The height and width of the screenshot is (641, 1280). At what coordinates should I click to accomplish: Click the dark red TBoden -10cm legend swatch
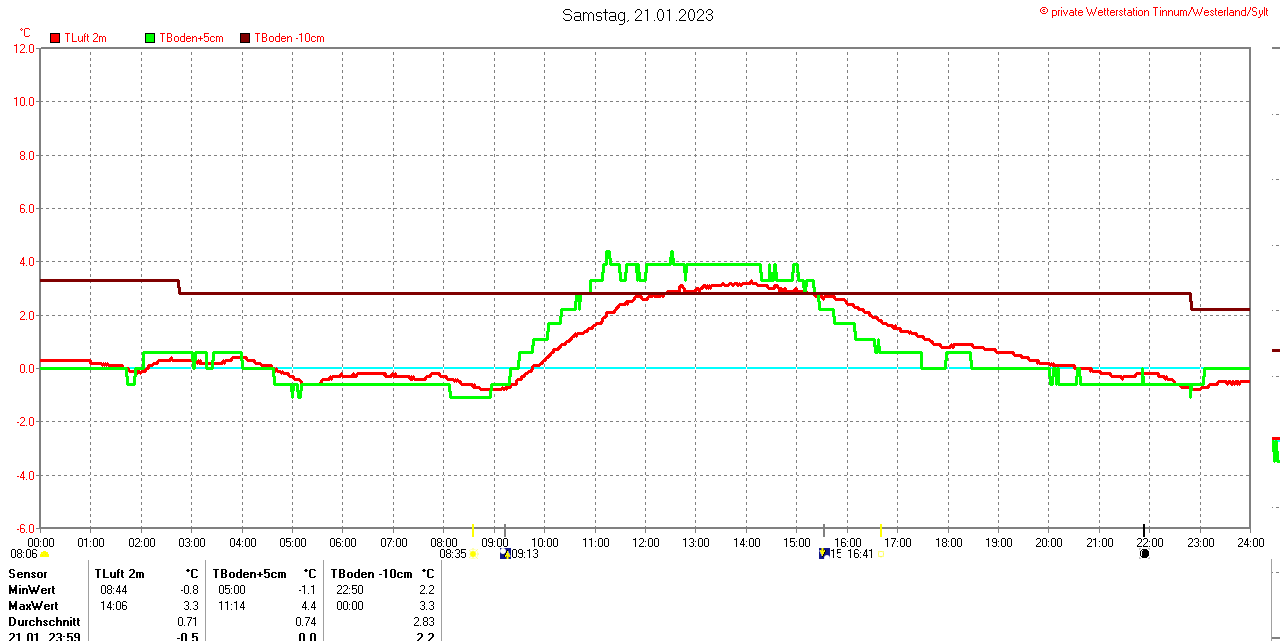[246, 38]
